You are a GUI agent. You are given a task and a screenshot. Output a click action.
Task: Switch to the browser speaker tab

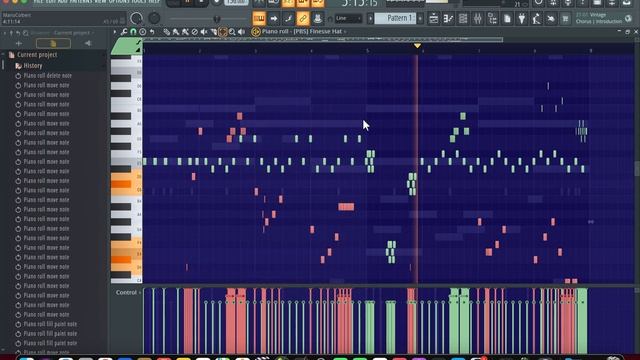(x=88, y=43)
